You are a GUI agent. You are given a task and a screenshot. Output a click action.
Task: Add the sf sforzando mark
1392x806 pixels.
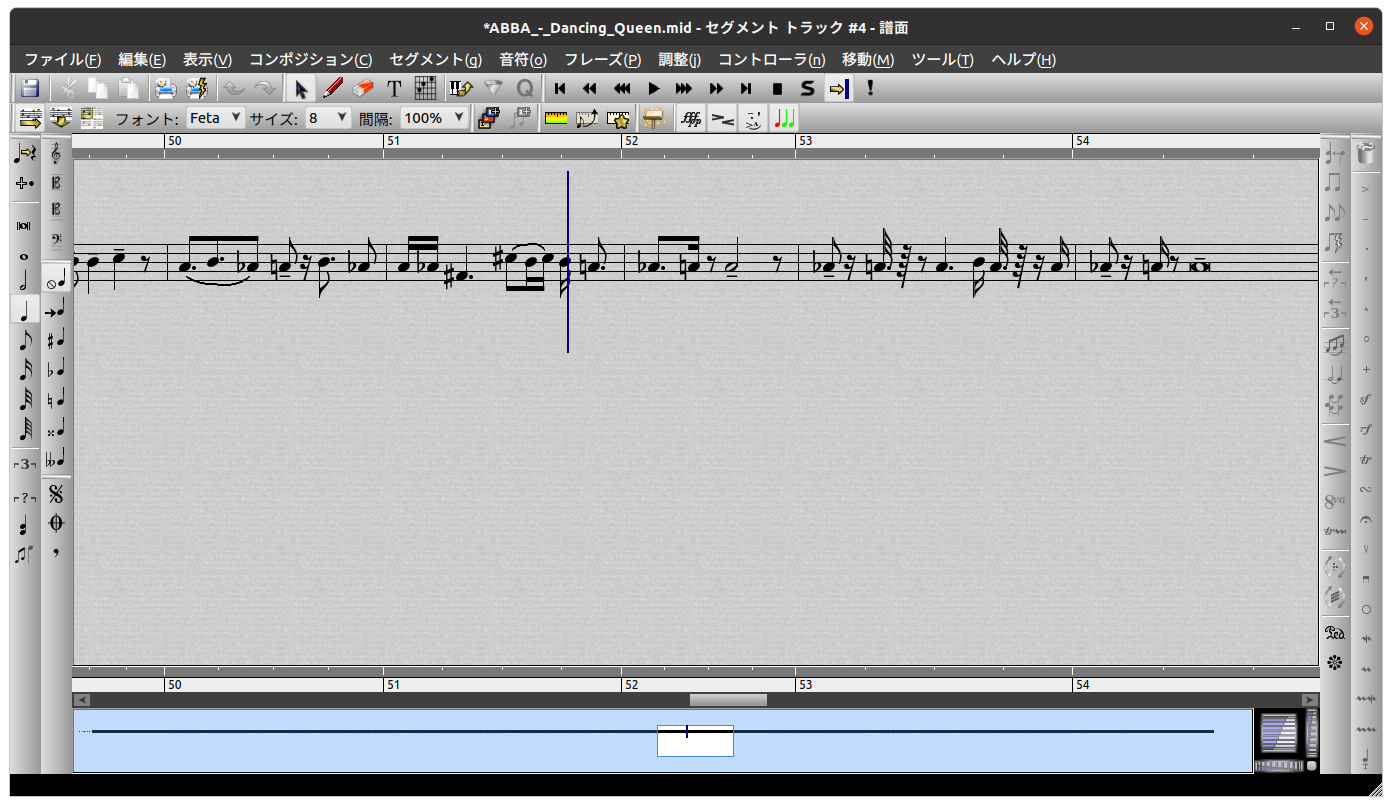1366,399
